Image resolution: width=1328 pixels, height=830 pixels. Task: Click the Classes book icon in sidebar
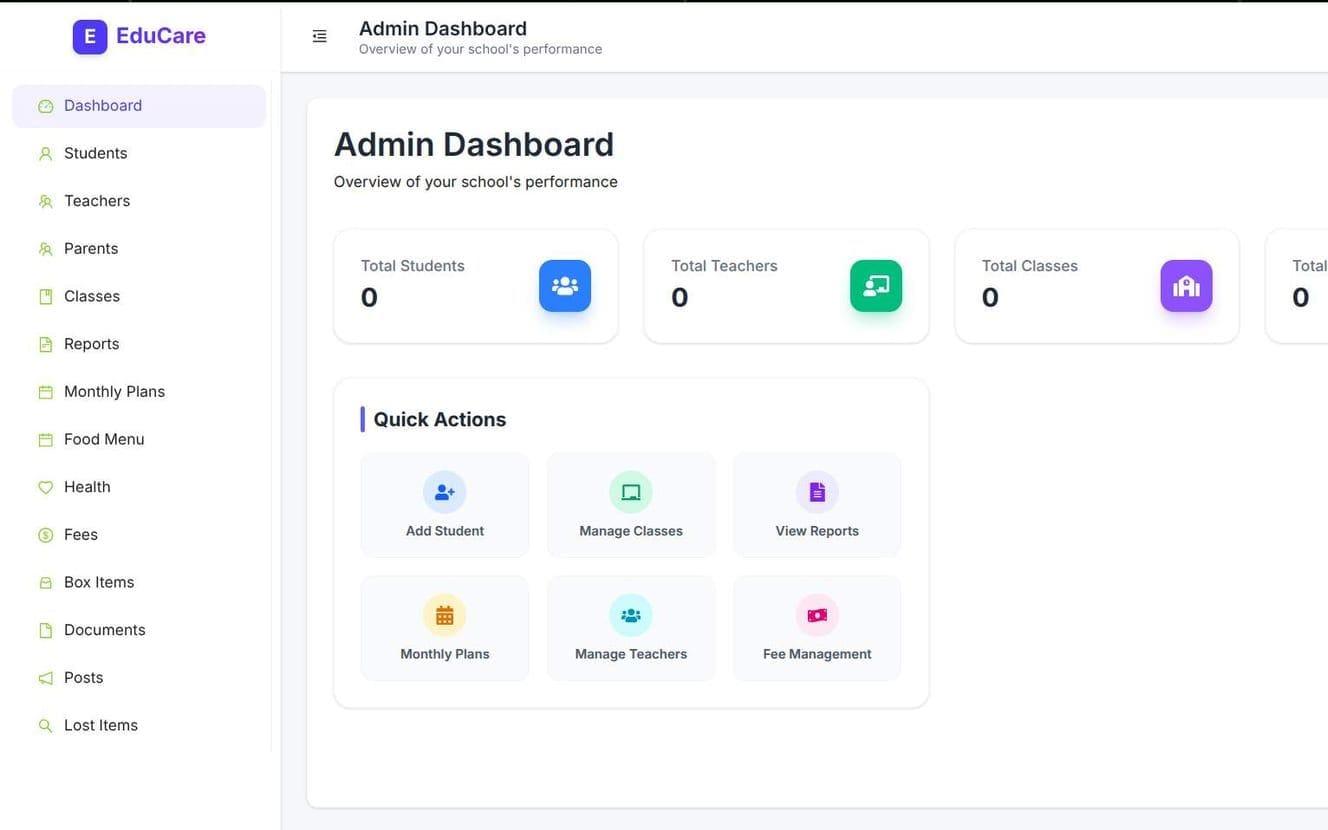45,297
